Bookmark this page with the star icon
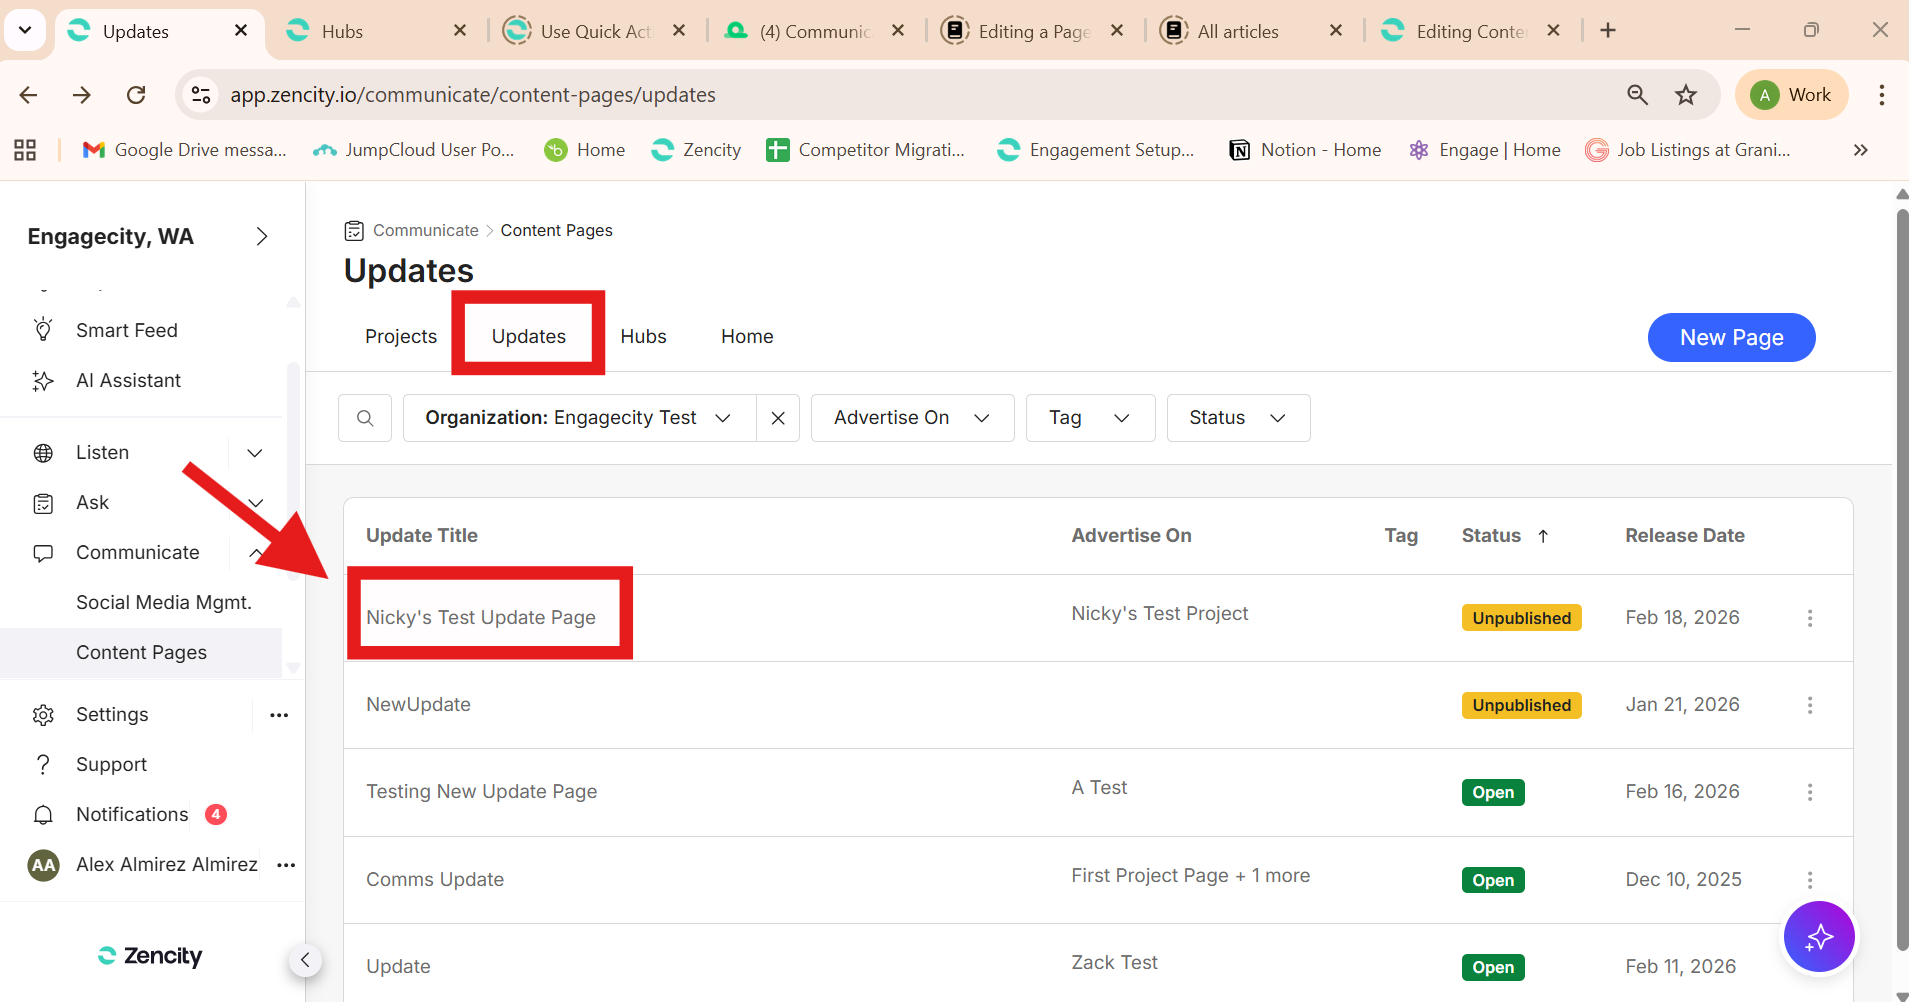 coord(1686,95)
